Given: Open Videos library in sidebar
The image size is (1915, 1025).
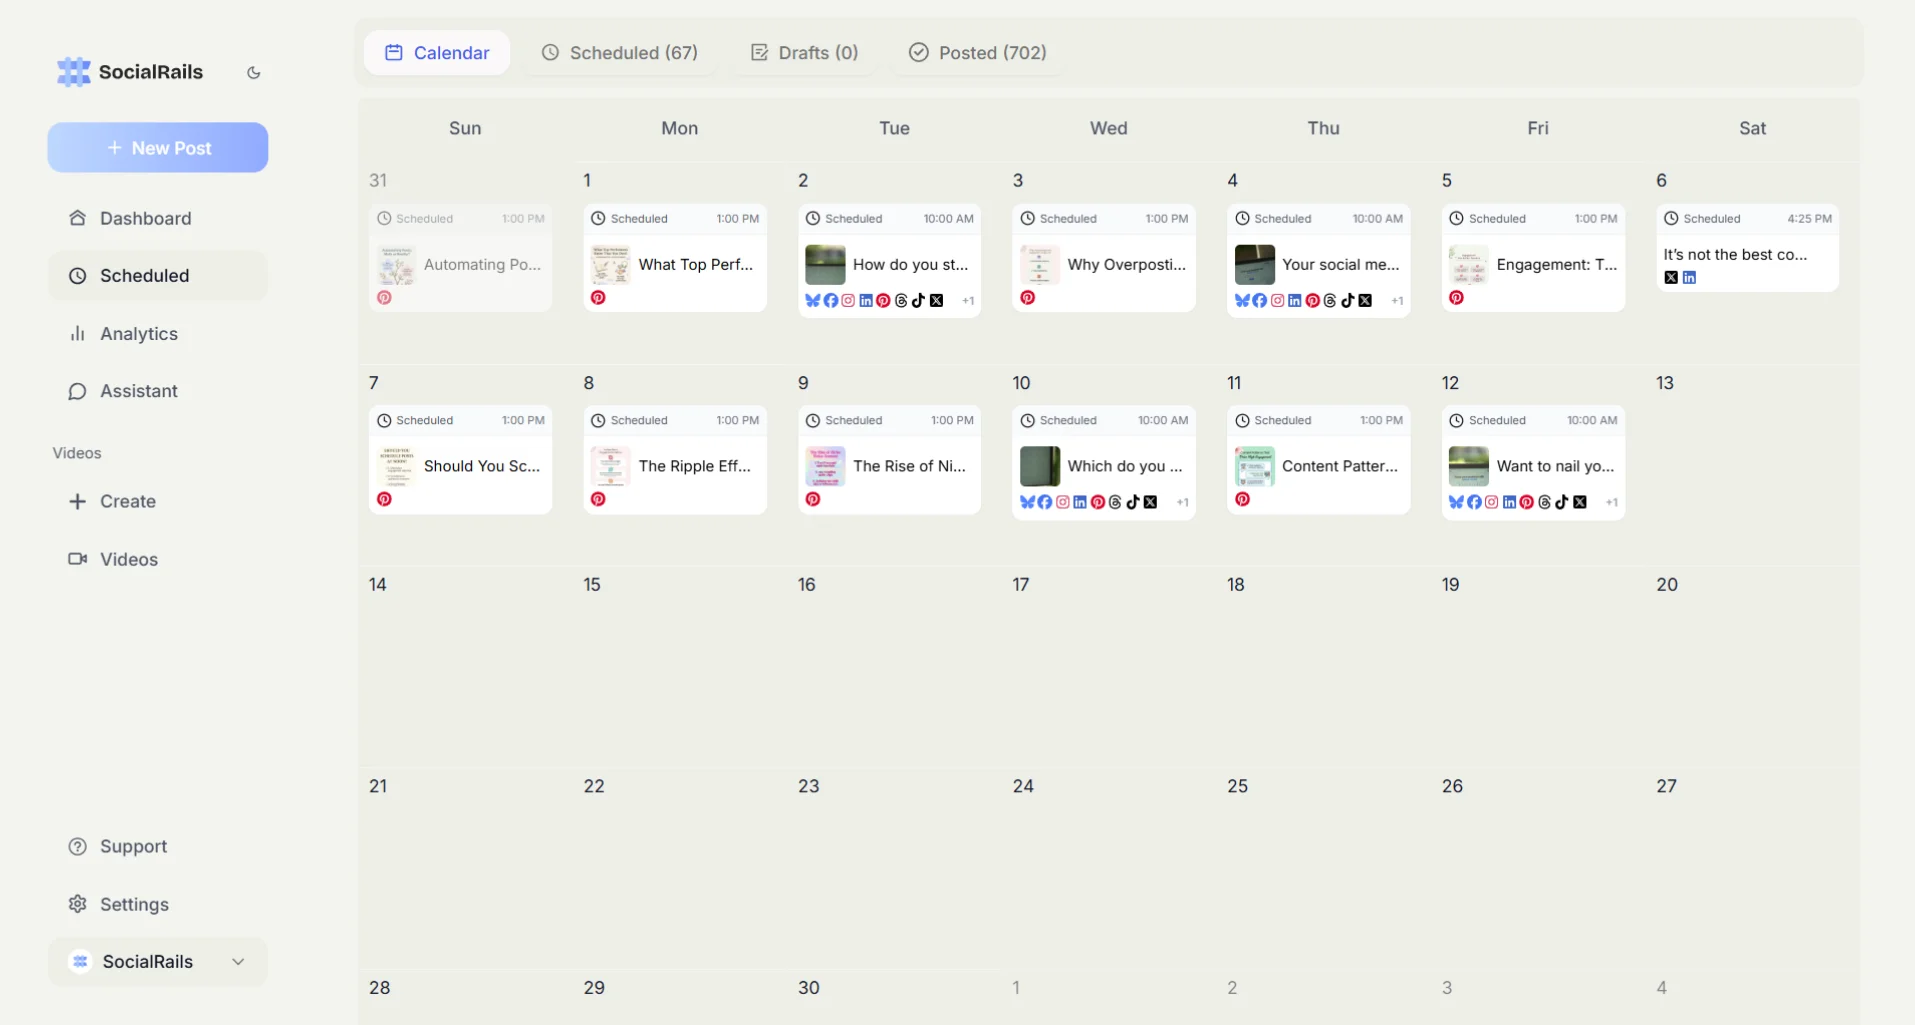Looking at the screenshot, I should click(158, 559).
